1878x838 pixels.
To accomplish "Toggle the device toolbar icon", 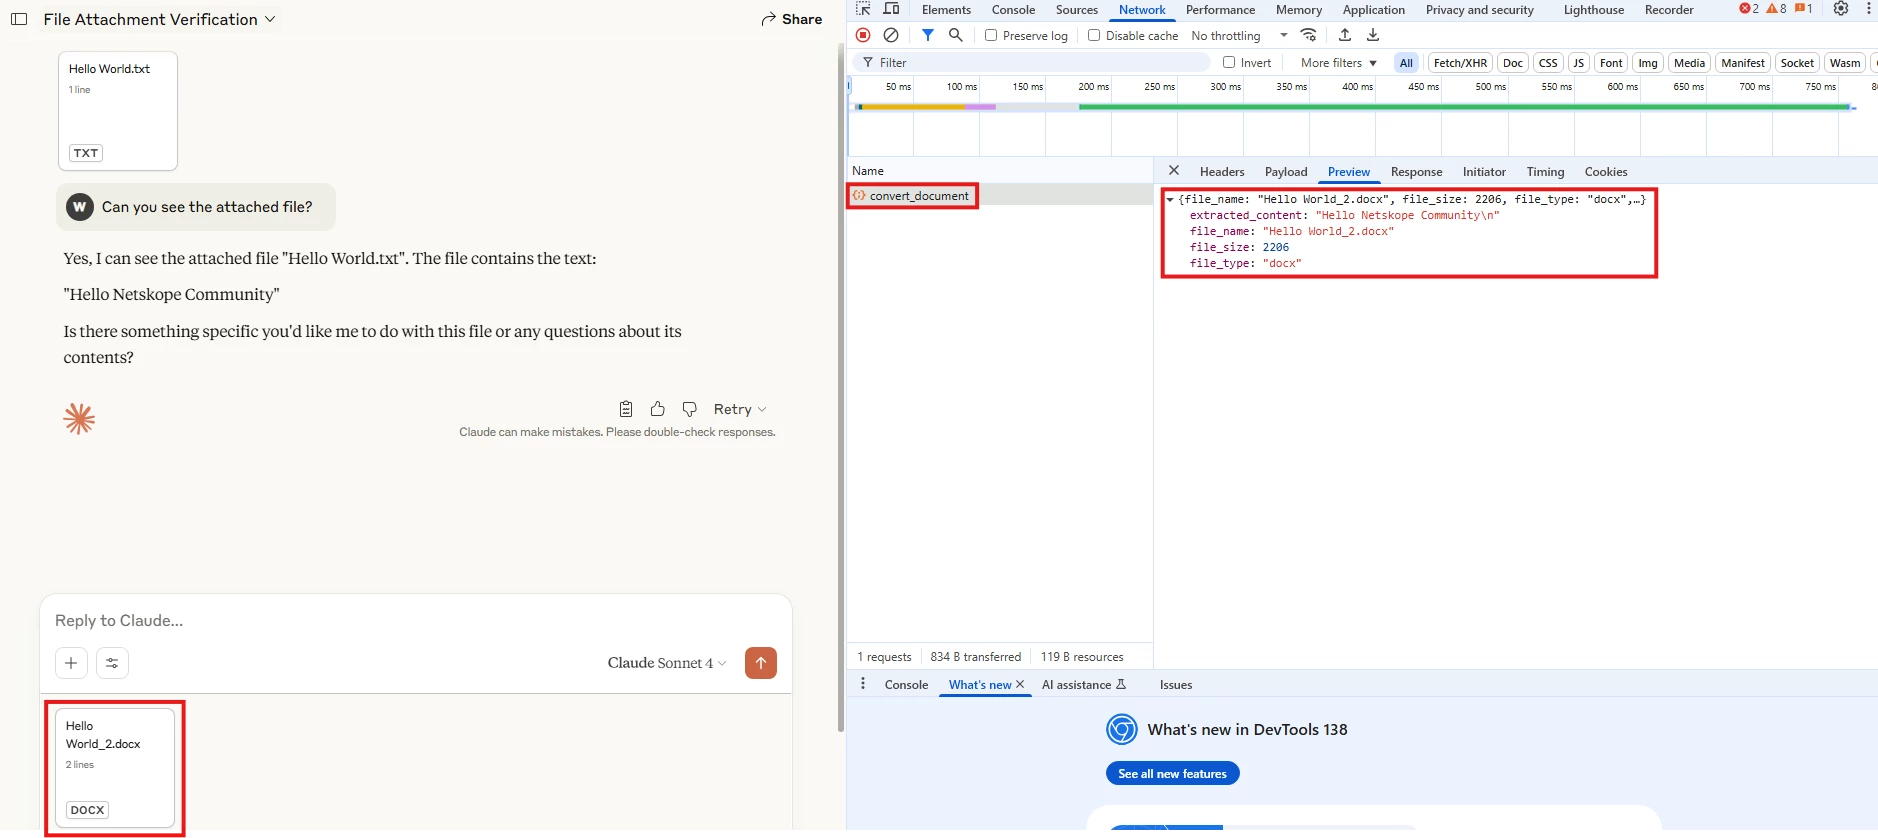I will point(892,9).
